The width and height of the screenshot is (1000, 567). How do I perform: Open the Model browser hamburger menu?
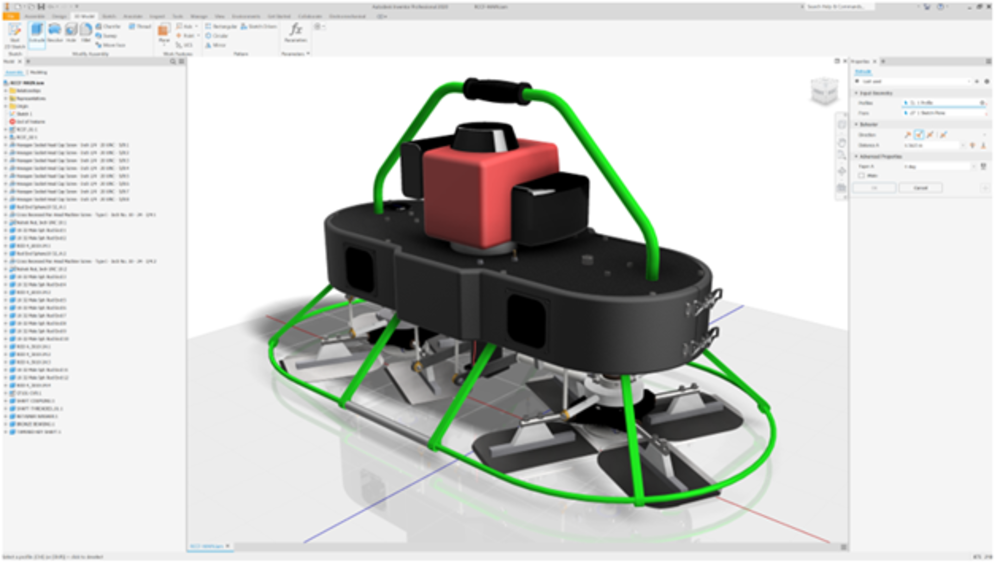[182, 62]
